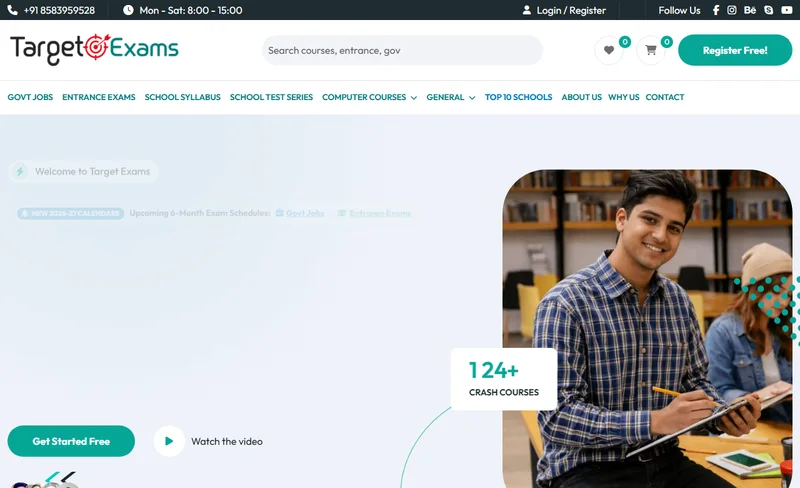This screenshot has height=488, width=800.
Task: Click the clock icon beside opening hours
Action: pyautogui.click(x=128, y=10)
